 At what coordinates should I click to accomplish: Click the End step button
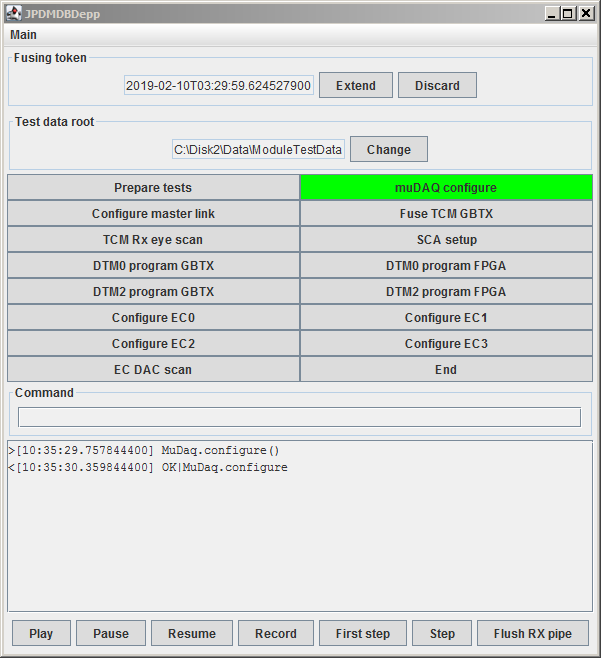446,369
